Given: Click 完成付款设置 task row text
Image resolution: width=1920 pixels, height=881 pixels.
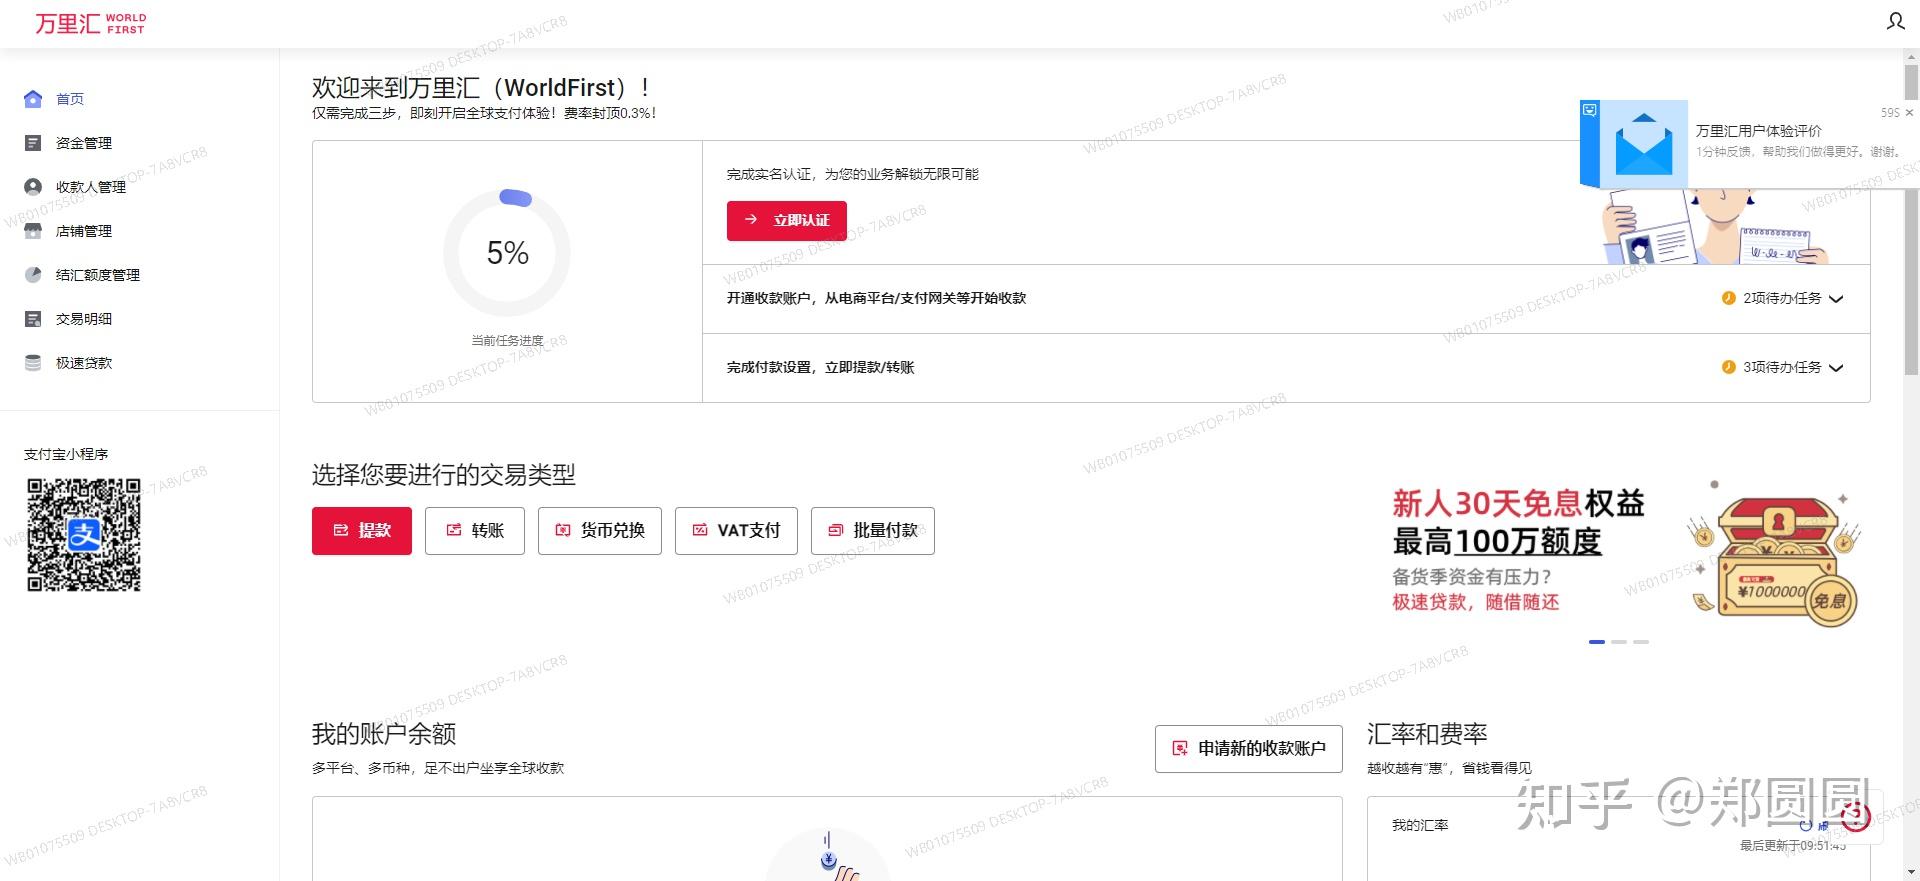Looking at the screenshot, I should point(820,367).
